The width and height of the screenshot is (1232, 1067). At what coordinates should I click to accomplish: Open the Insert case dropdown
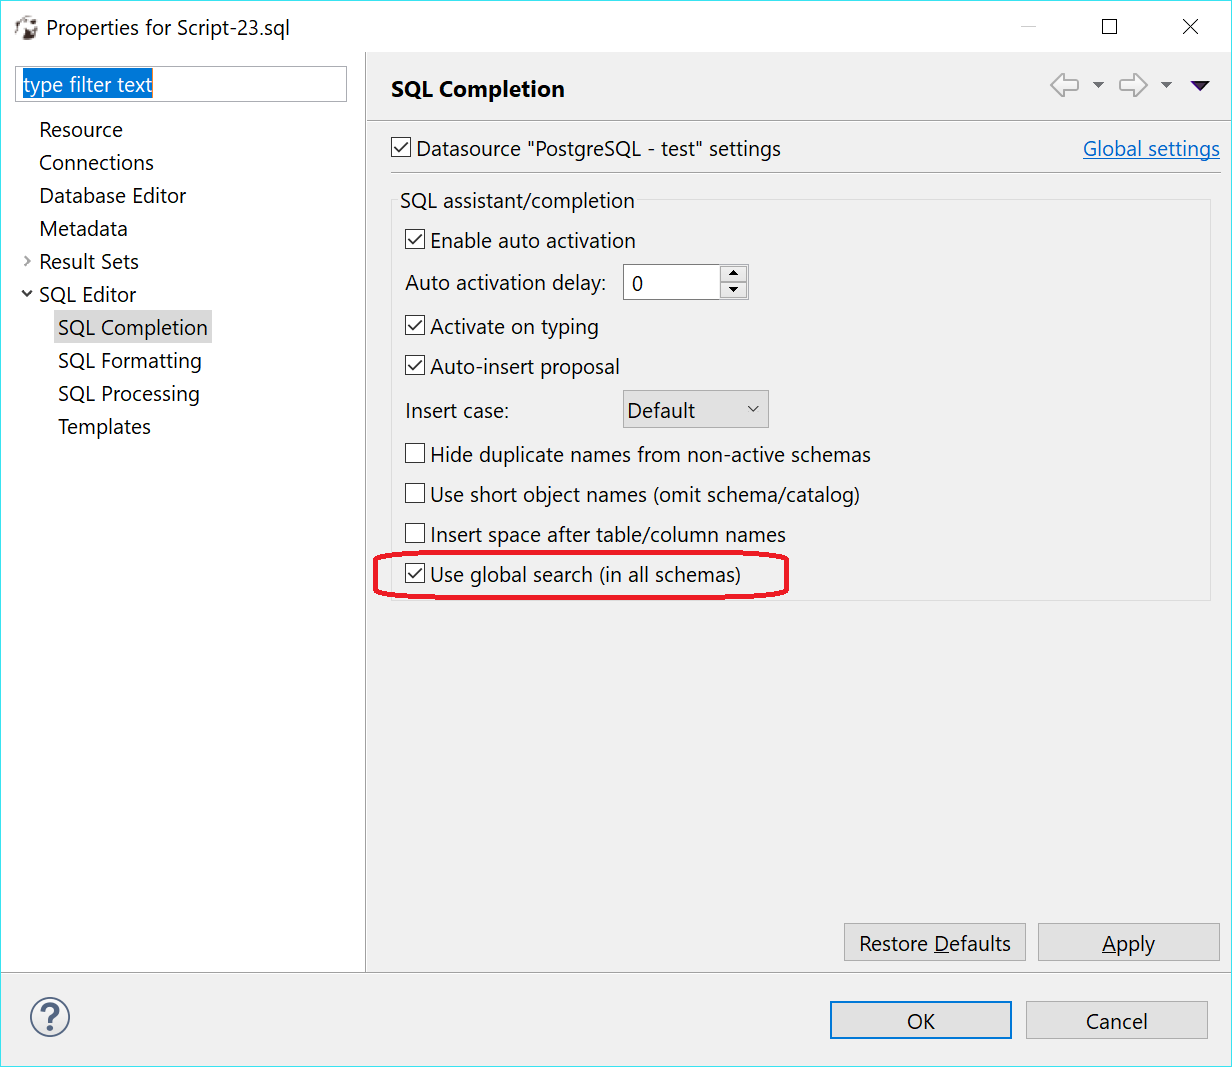(695, 408)
